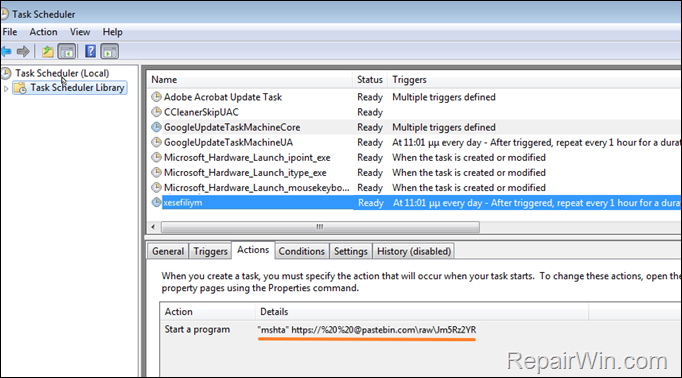Screen dimensions: 682x378
Task: Click the Adobe Acrobat Update Task clock icon
Action: click(156, 97)
